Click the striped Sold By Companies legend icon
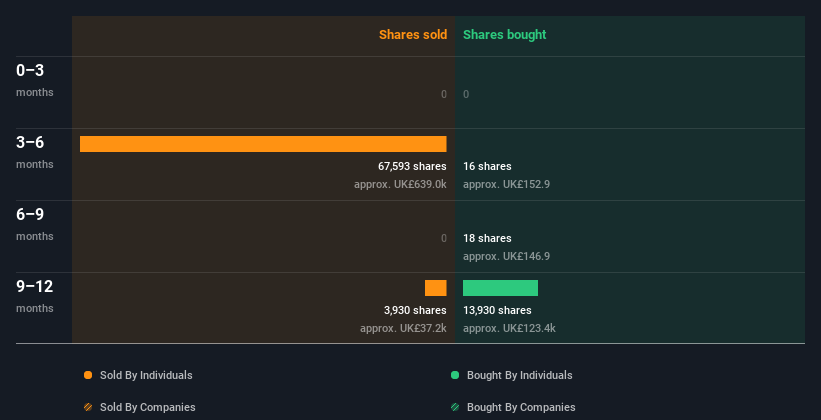The width and height of the screenshot is (821, 420). point(88,407)
